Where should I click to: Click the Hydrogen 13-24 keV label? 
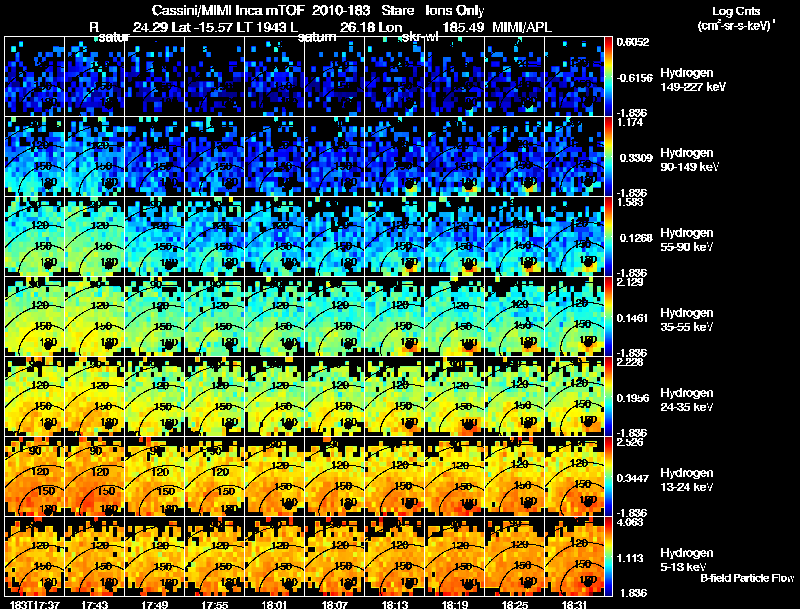tap(687, 479)
